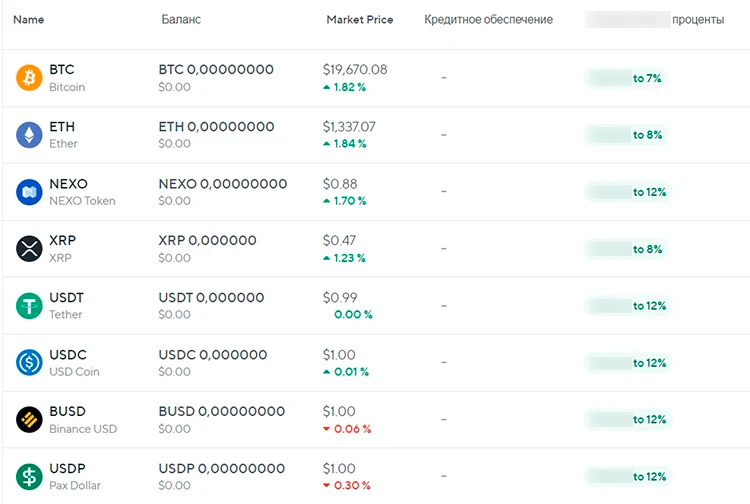Sort by the Баланс column header
Screen dimensions: 750x504
click(180, 20)
